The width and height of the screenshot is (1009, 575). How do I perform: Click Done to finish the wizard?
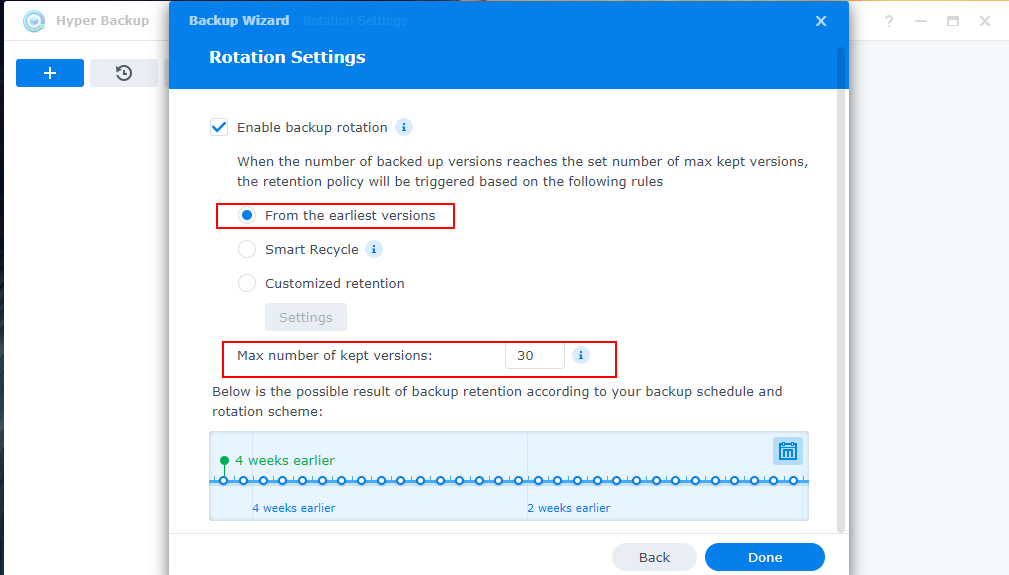[765, 557]
